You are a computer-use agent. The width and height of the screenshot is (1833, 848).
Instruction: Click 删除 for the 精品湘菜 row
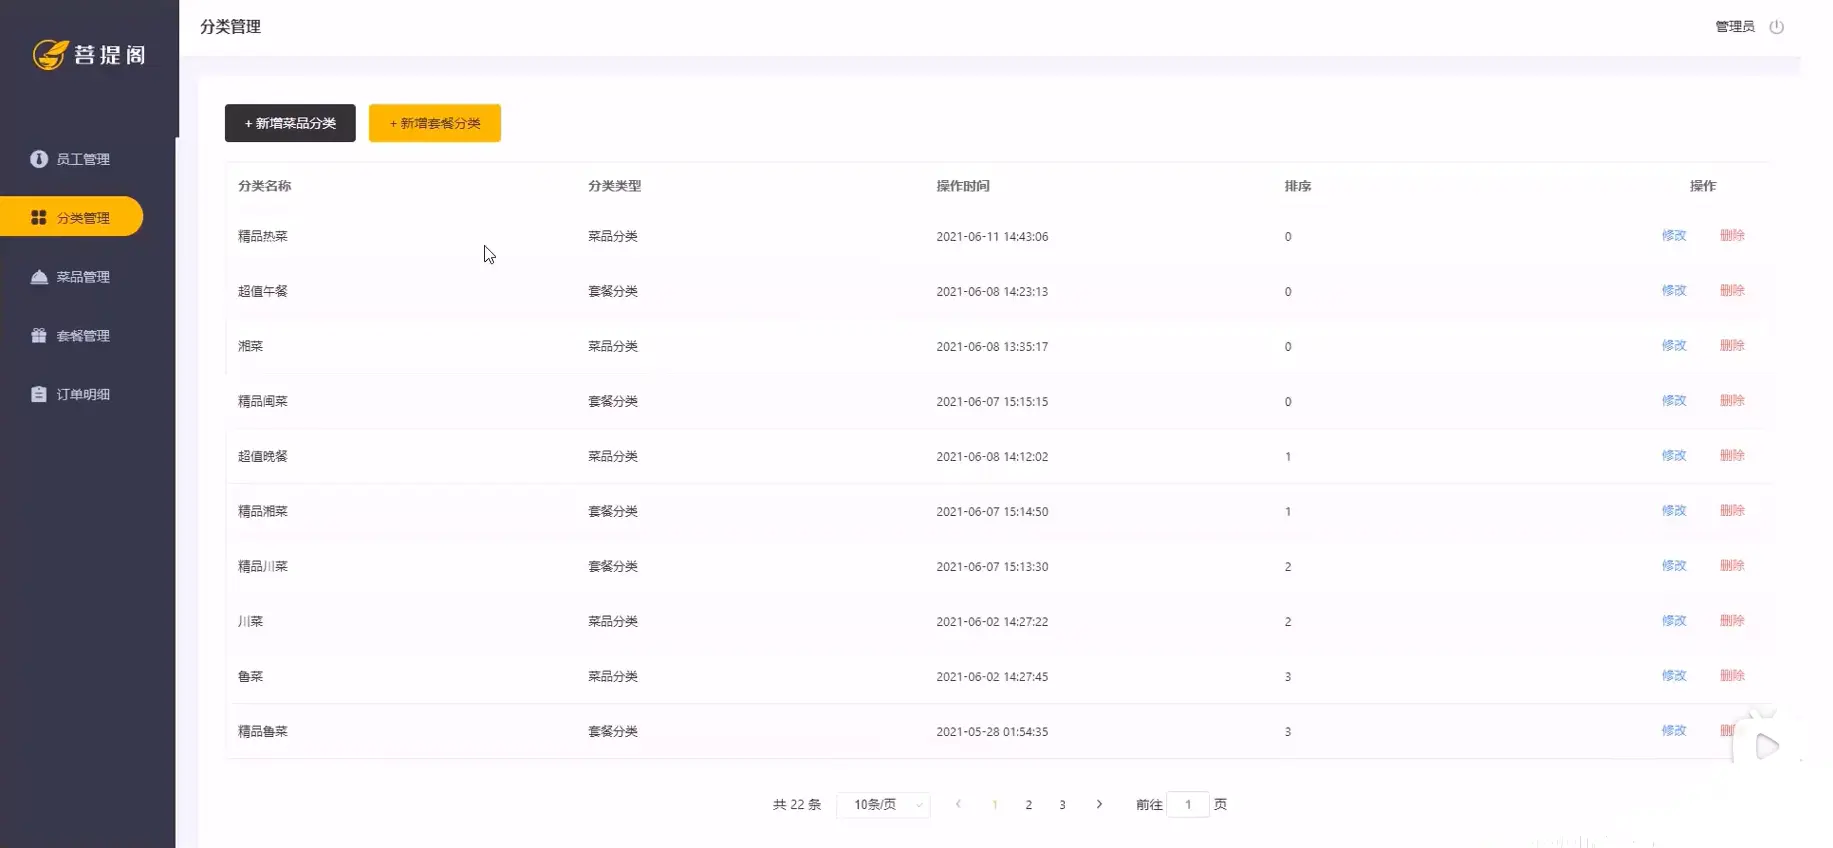point(1732,511)
